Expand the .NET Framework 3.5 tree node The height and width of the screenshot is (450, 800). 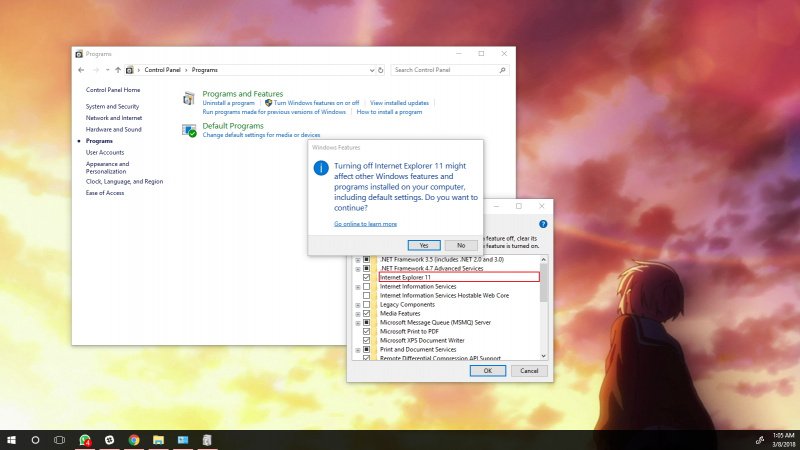click(x=357, y=259)
